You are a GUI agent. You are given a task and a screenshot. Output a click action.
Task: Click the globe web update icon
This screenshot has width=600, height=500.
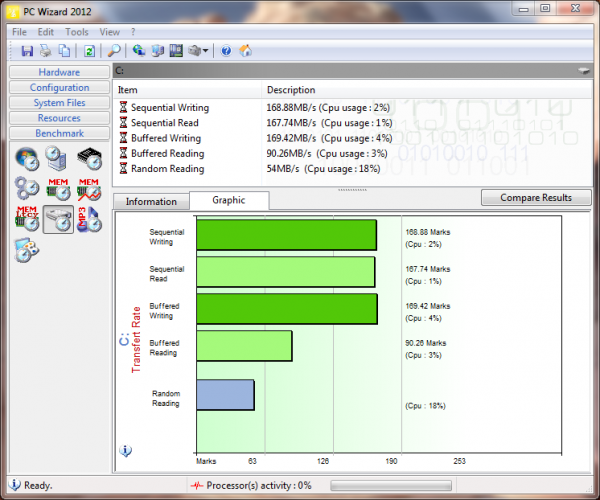(139, 50)
